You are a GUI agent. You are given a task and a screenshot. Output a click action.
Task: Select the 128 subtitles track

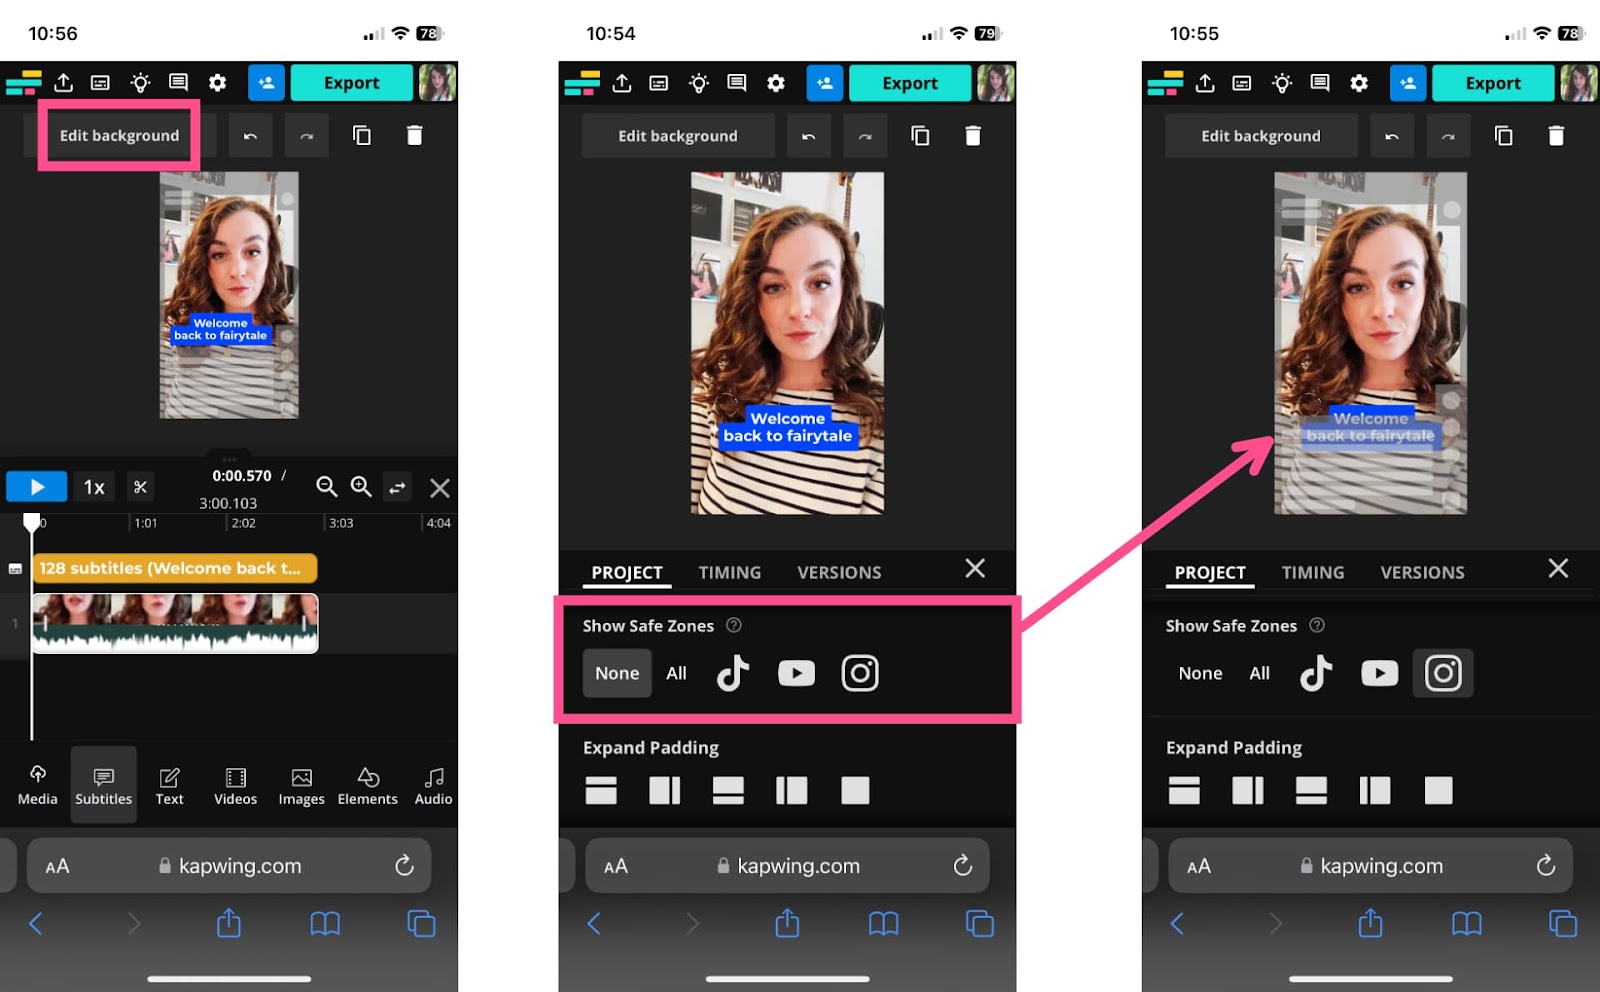point(175,568)
